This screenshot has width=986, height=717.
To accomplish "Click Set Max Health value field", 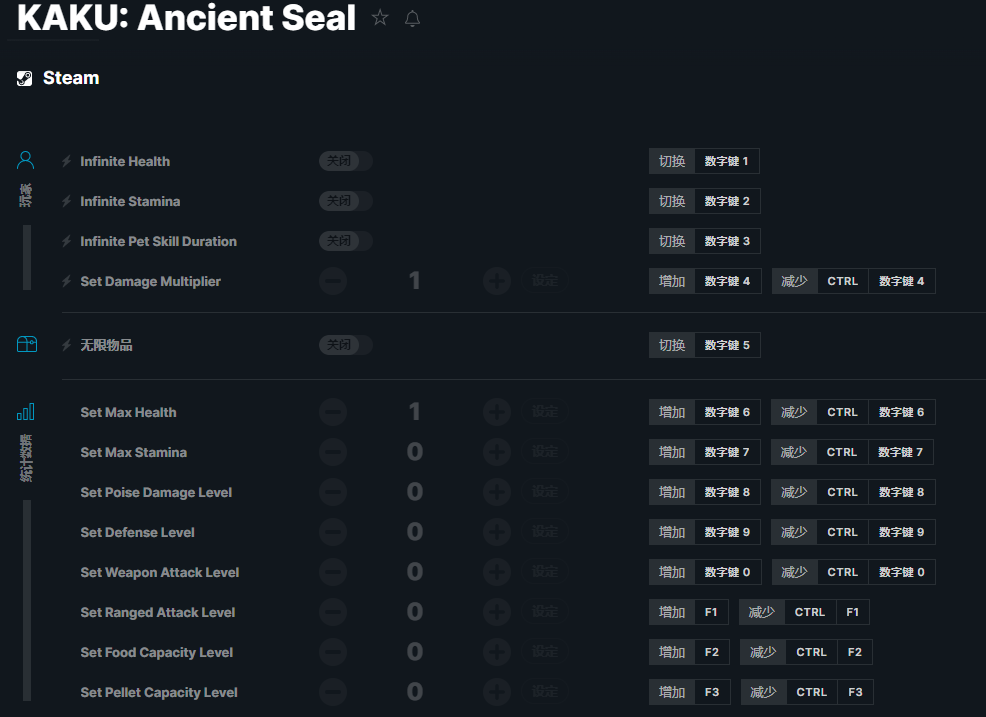I will tap(414, 412).
